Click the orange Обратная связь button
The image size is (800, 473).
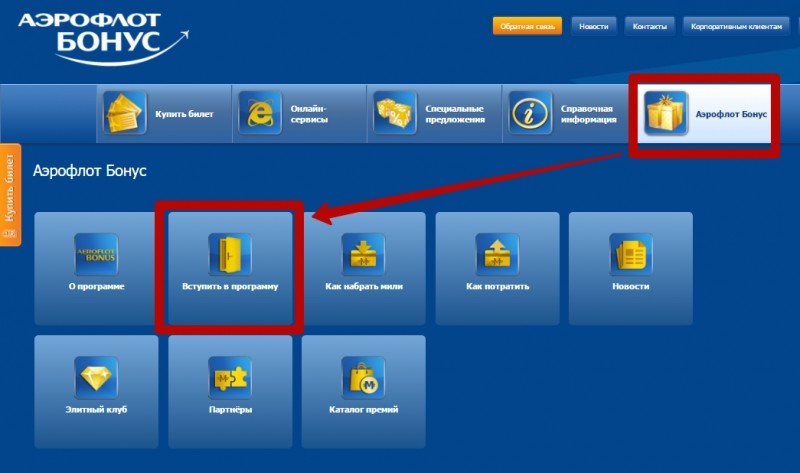point(527,26)
